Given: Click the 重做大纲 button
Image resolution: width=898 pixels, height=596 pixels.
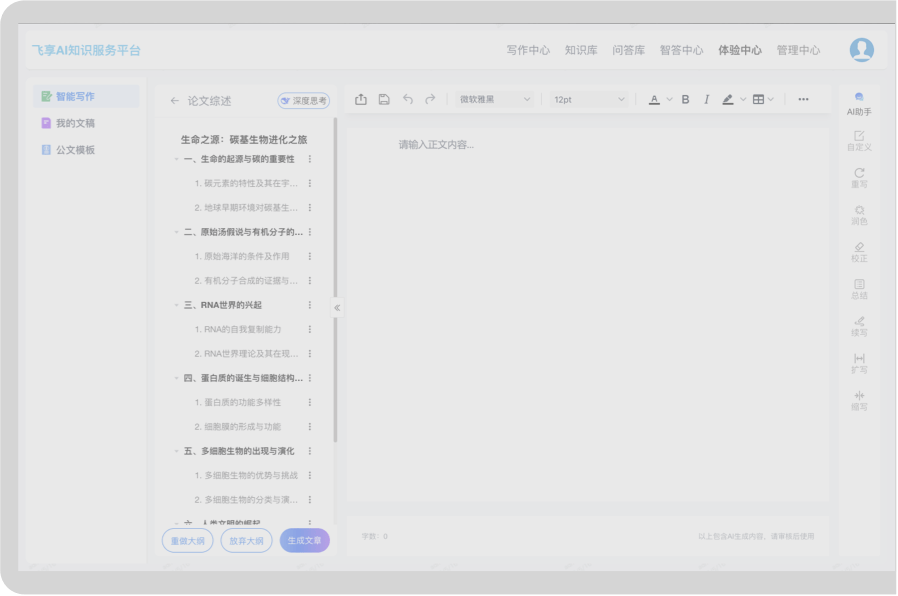Looking at the screenshot, I should [187, 541].
